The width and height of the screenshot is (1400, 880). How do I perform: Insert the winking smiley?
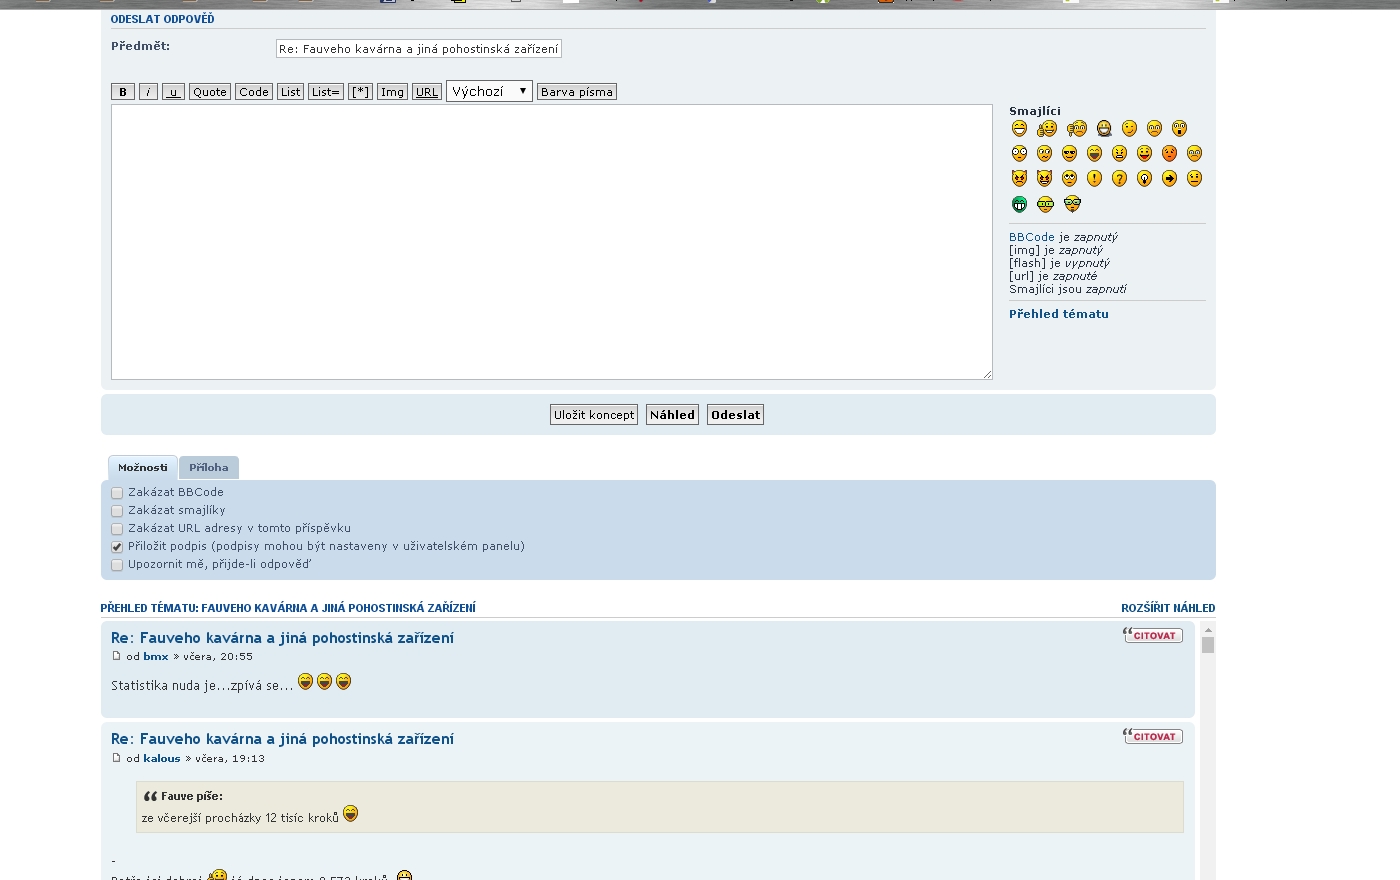1129,128
